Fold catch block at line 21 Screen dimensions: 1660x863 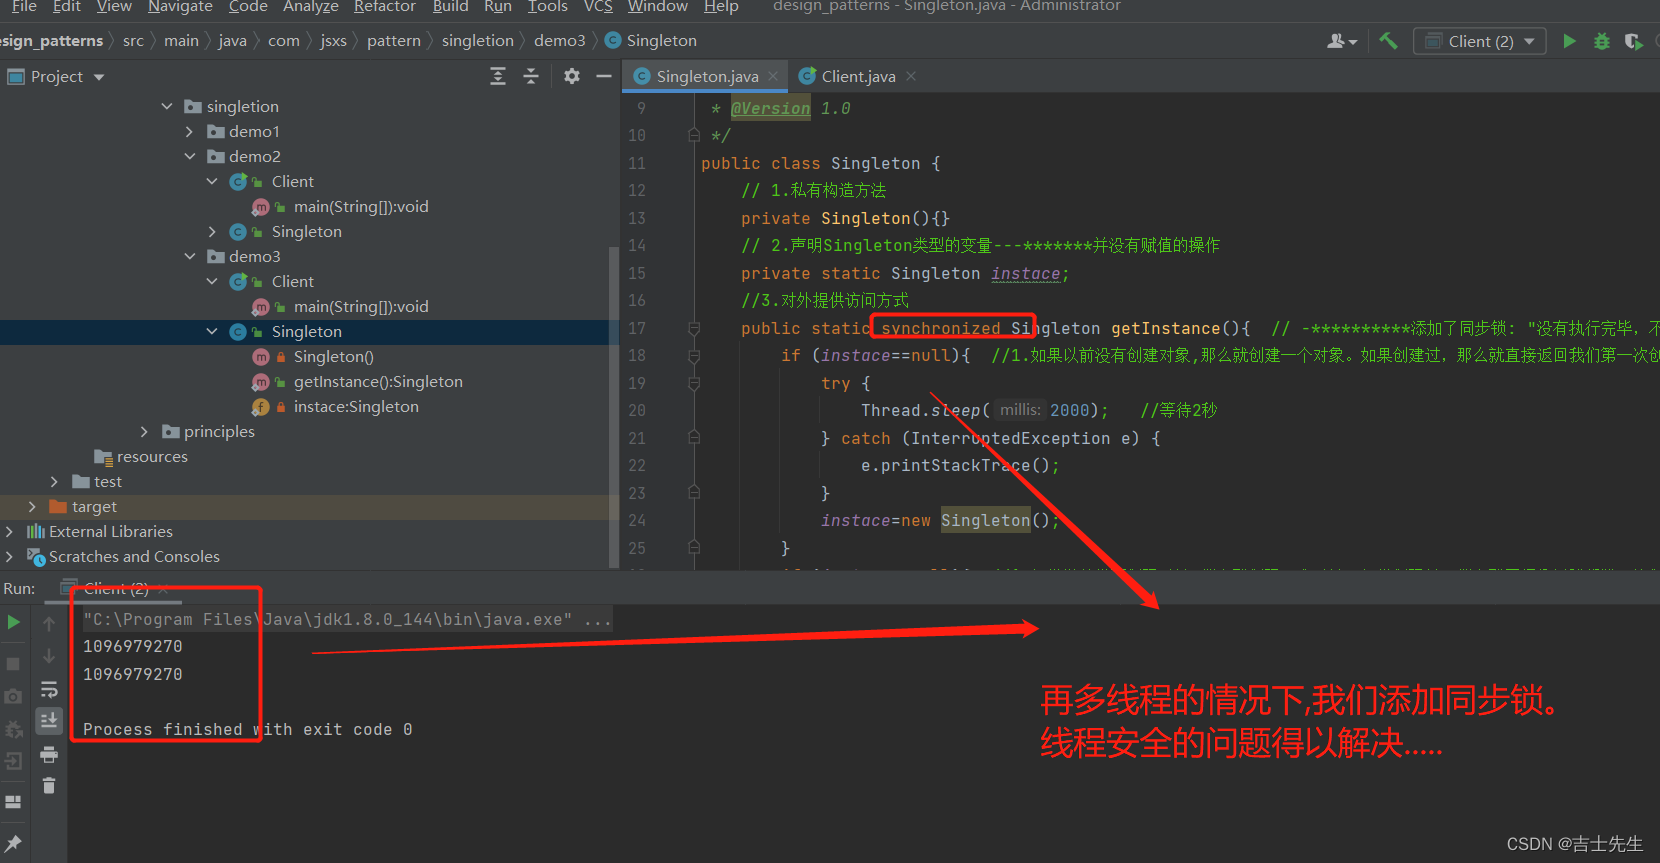(694, 438)
